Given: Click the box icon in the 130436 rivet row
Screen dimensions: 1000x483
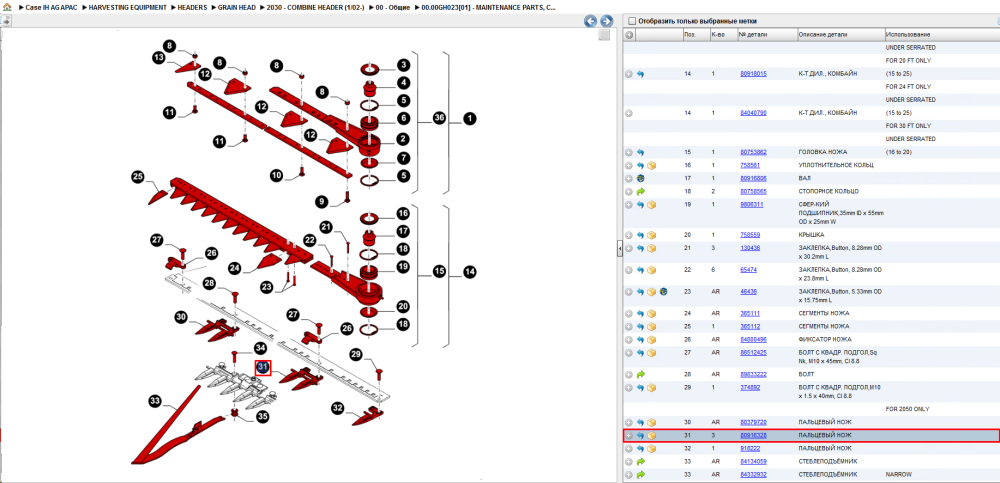Looking at the screenshot, I should (652, 248).
